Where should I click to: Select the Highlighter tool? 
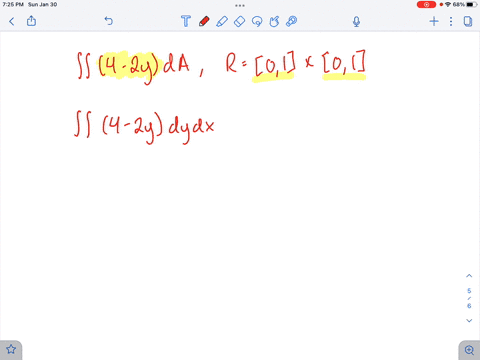tap(222, 22)
